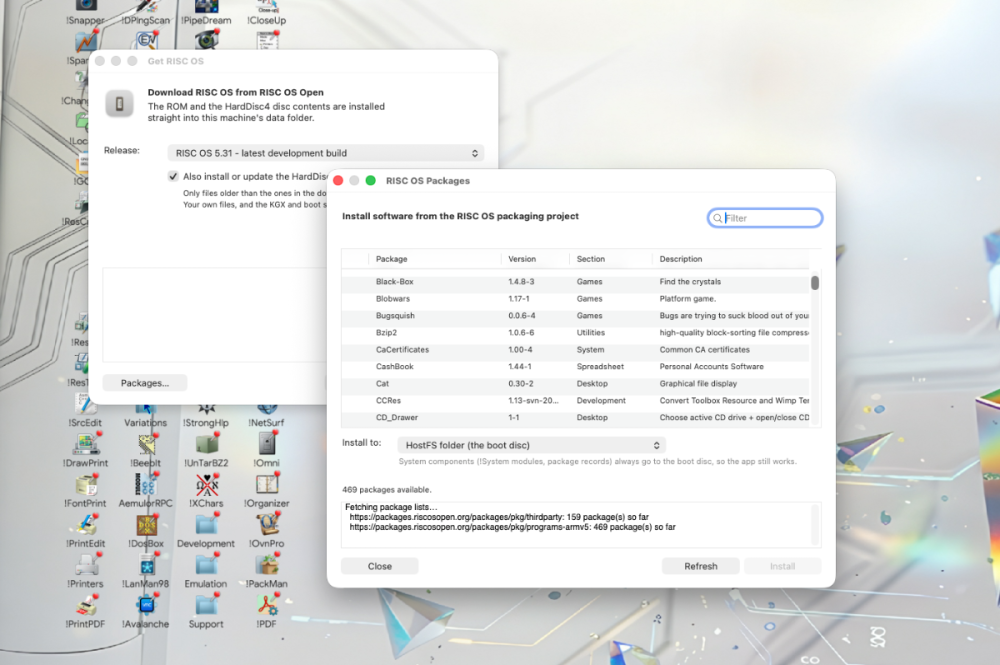
Task: Open the !PrintEdit icon
Action: point(85,525)
